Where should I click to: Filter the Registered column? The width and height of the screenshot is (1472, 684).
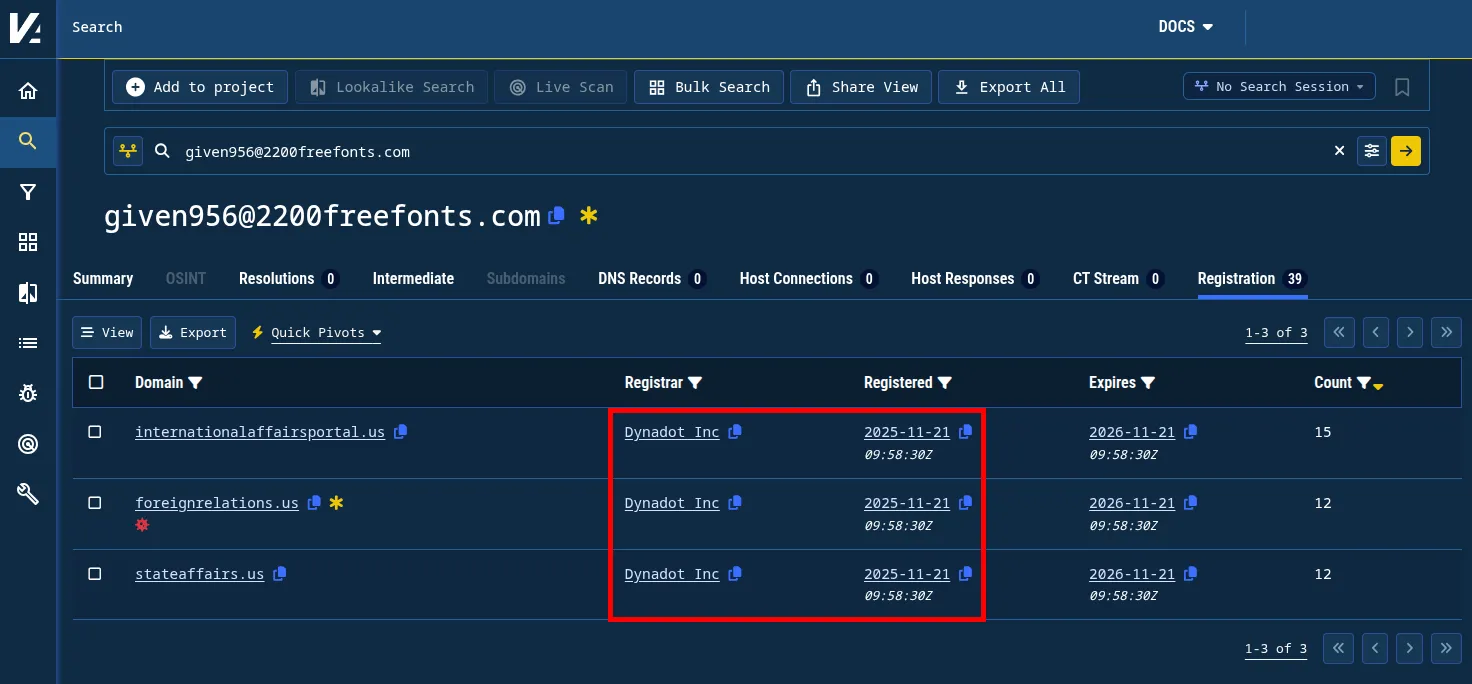[945, 383]
